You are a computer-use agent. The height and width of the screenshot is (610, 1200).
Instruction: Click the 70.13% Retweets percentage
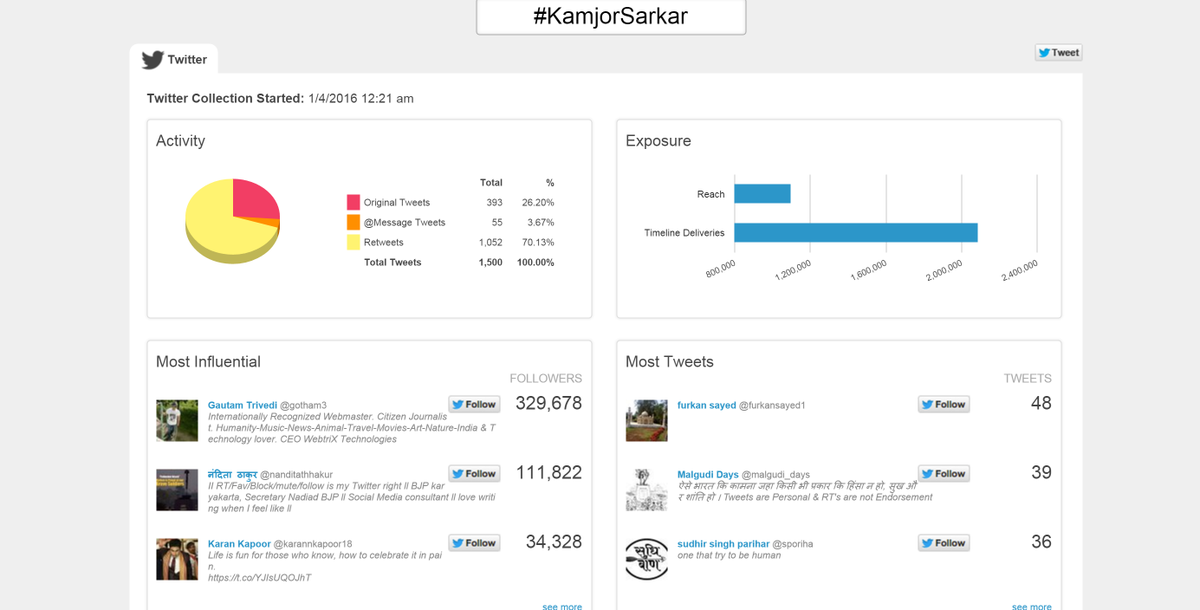(x=538, y=242)
